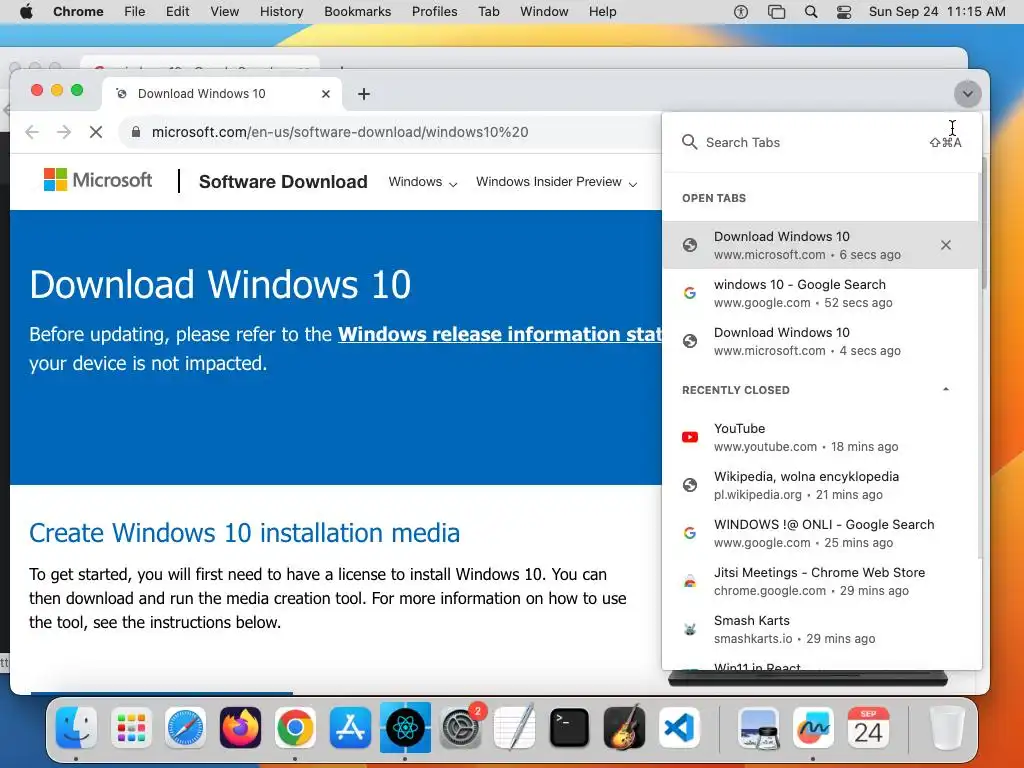The height and width of the screenshot is (768, 1024).
Task: Click the Microsoft logo
Action: (x=98, y=180)
